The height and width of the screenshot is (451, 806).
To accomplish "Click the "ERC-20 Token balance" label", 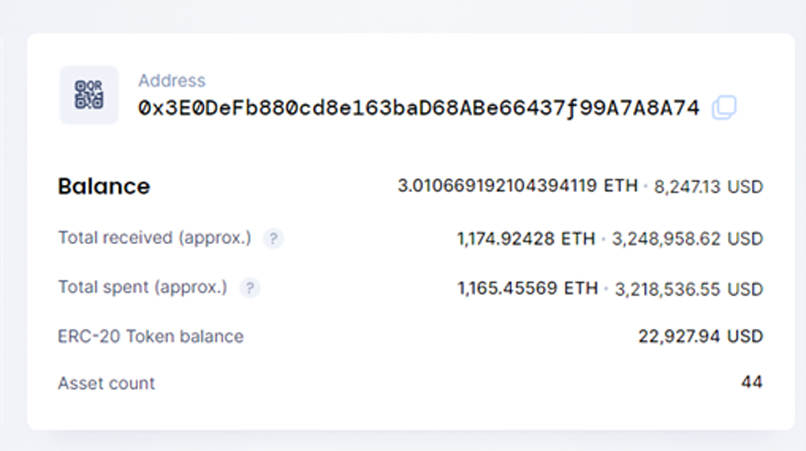I will (151, 336).
